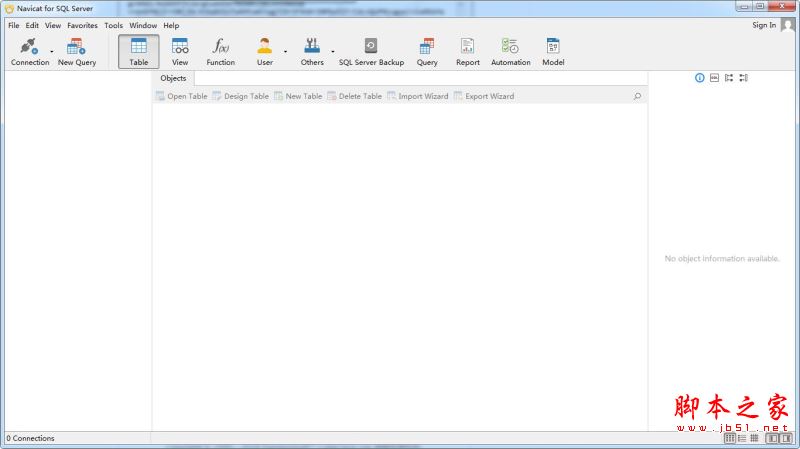Open the Report section
800x449 pixels.
(467, 52)
